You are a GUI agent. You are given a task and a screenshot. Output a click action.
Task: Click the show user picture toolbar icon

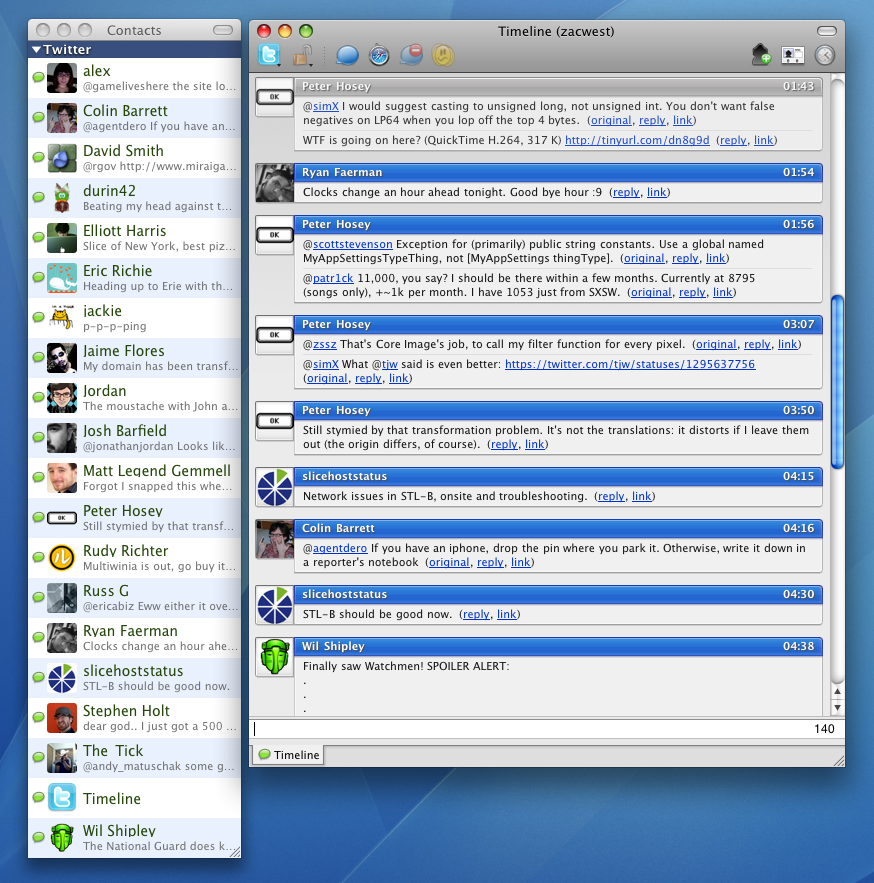pyautogui.click(x=793, y=55)
